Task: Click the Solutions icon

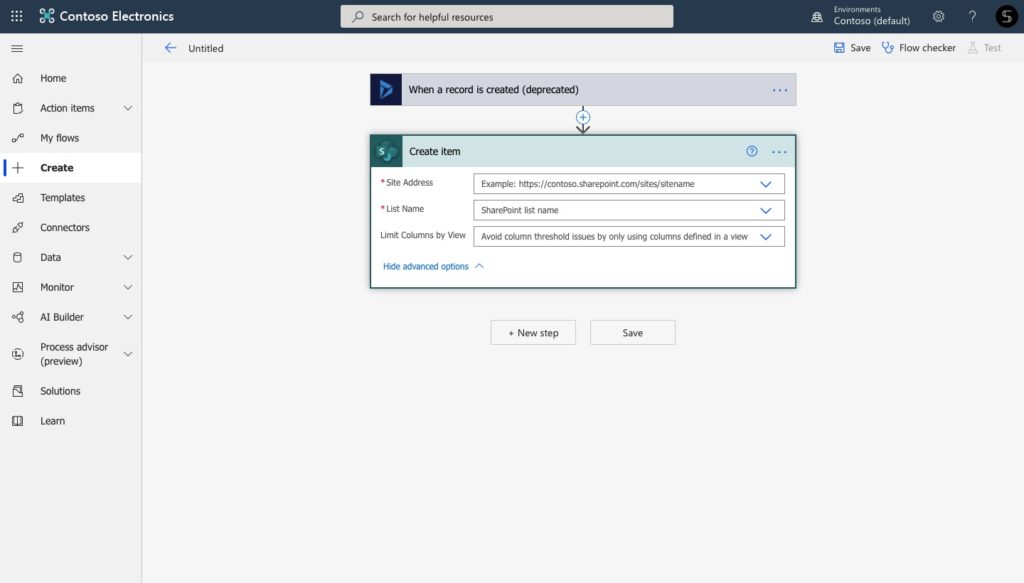Action: (18, 391)
